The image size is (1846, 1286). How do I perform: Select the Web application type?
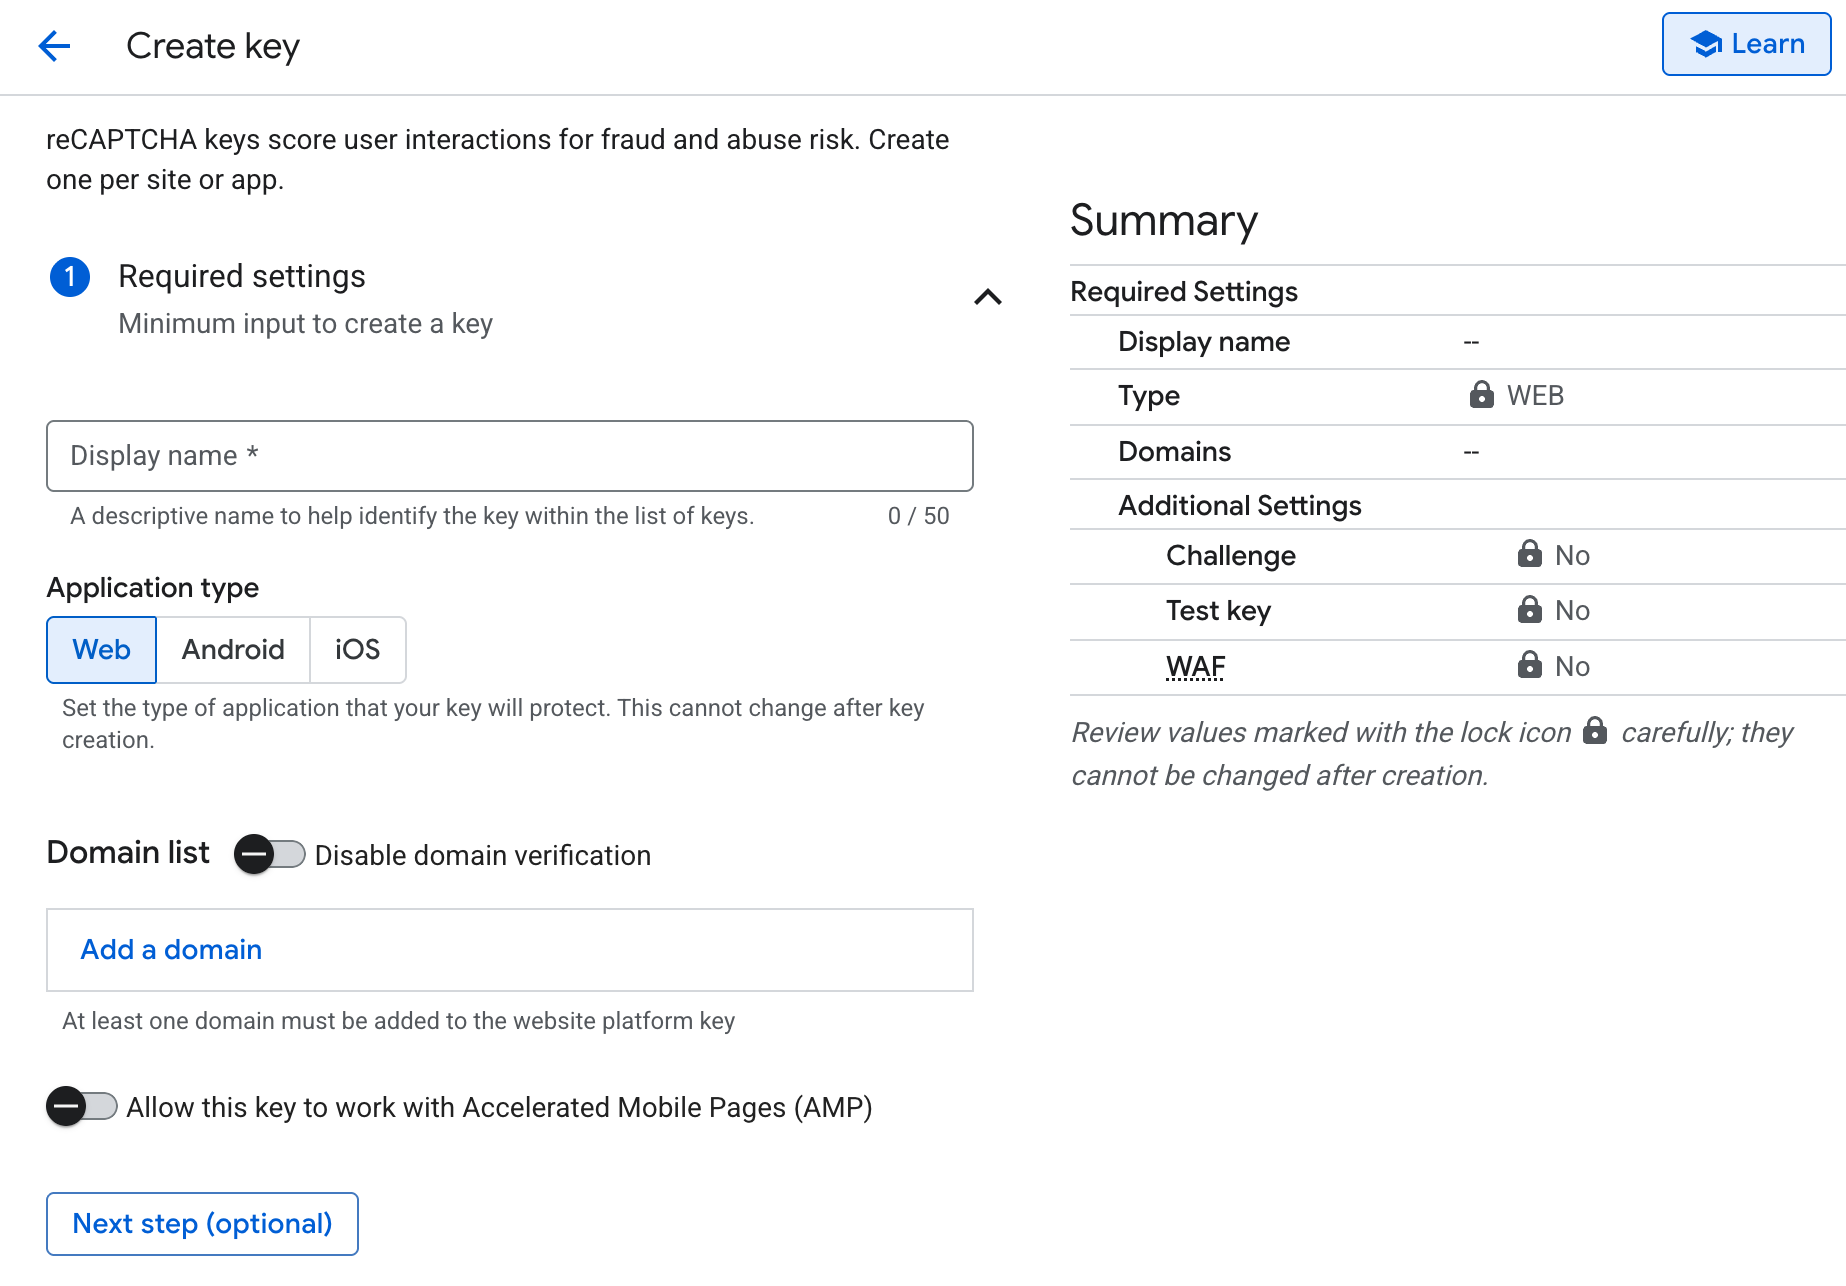tap(101, 650)
